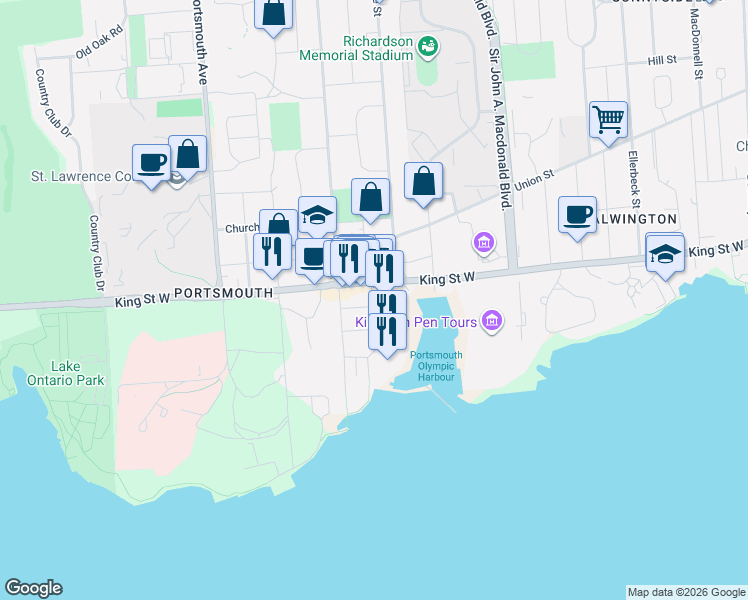
Task: Click the leftmost fork-and-knife restaurant marker
Action: pos(272,252)
